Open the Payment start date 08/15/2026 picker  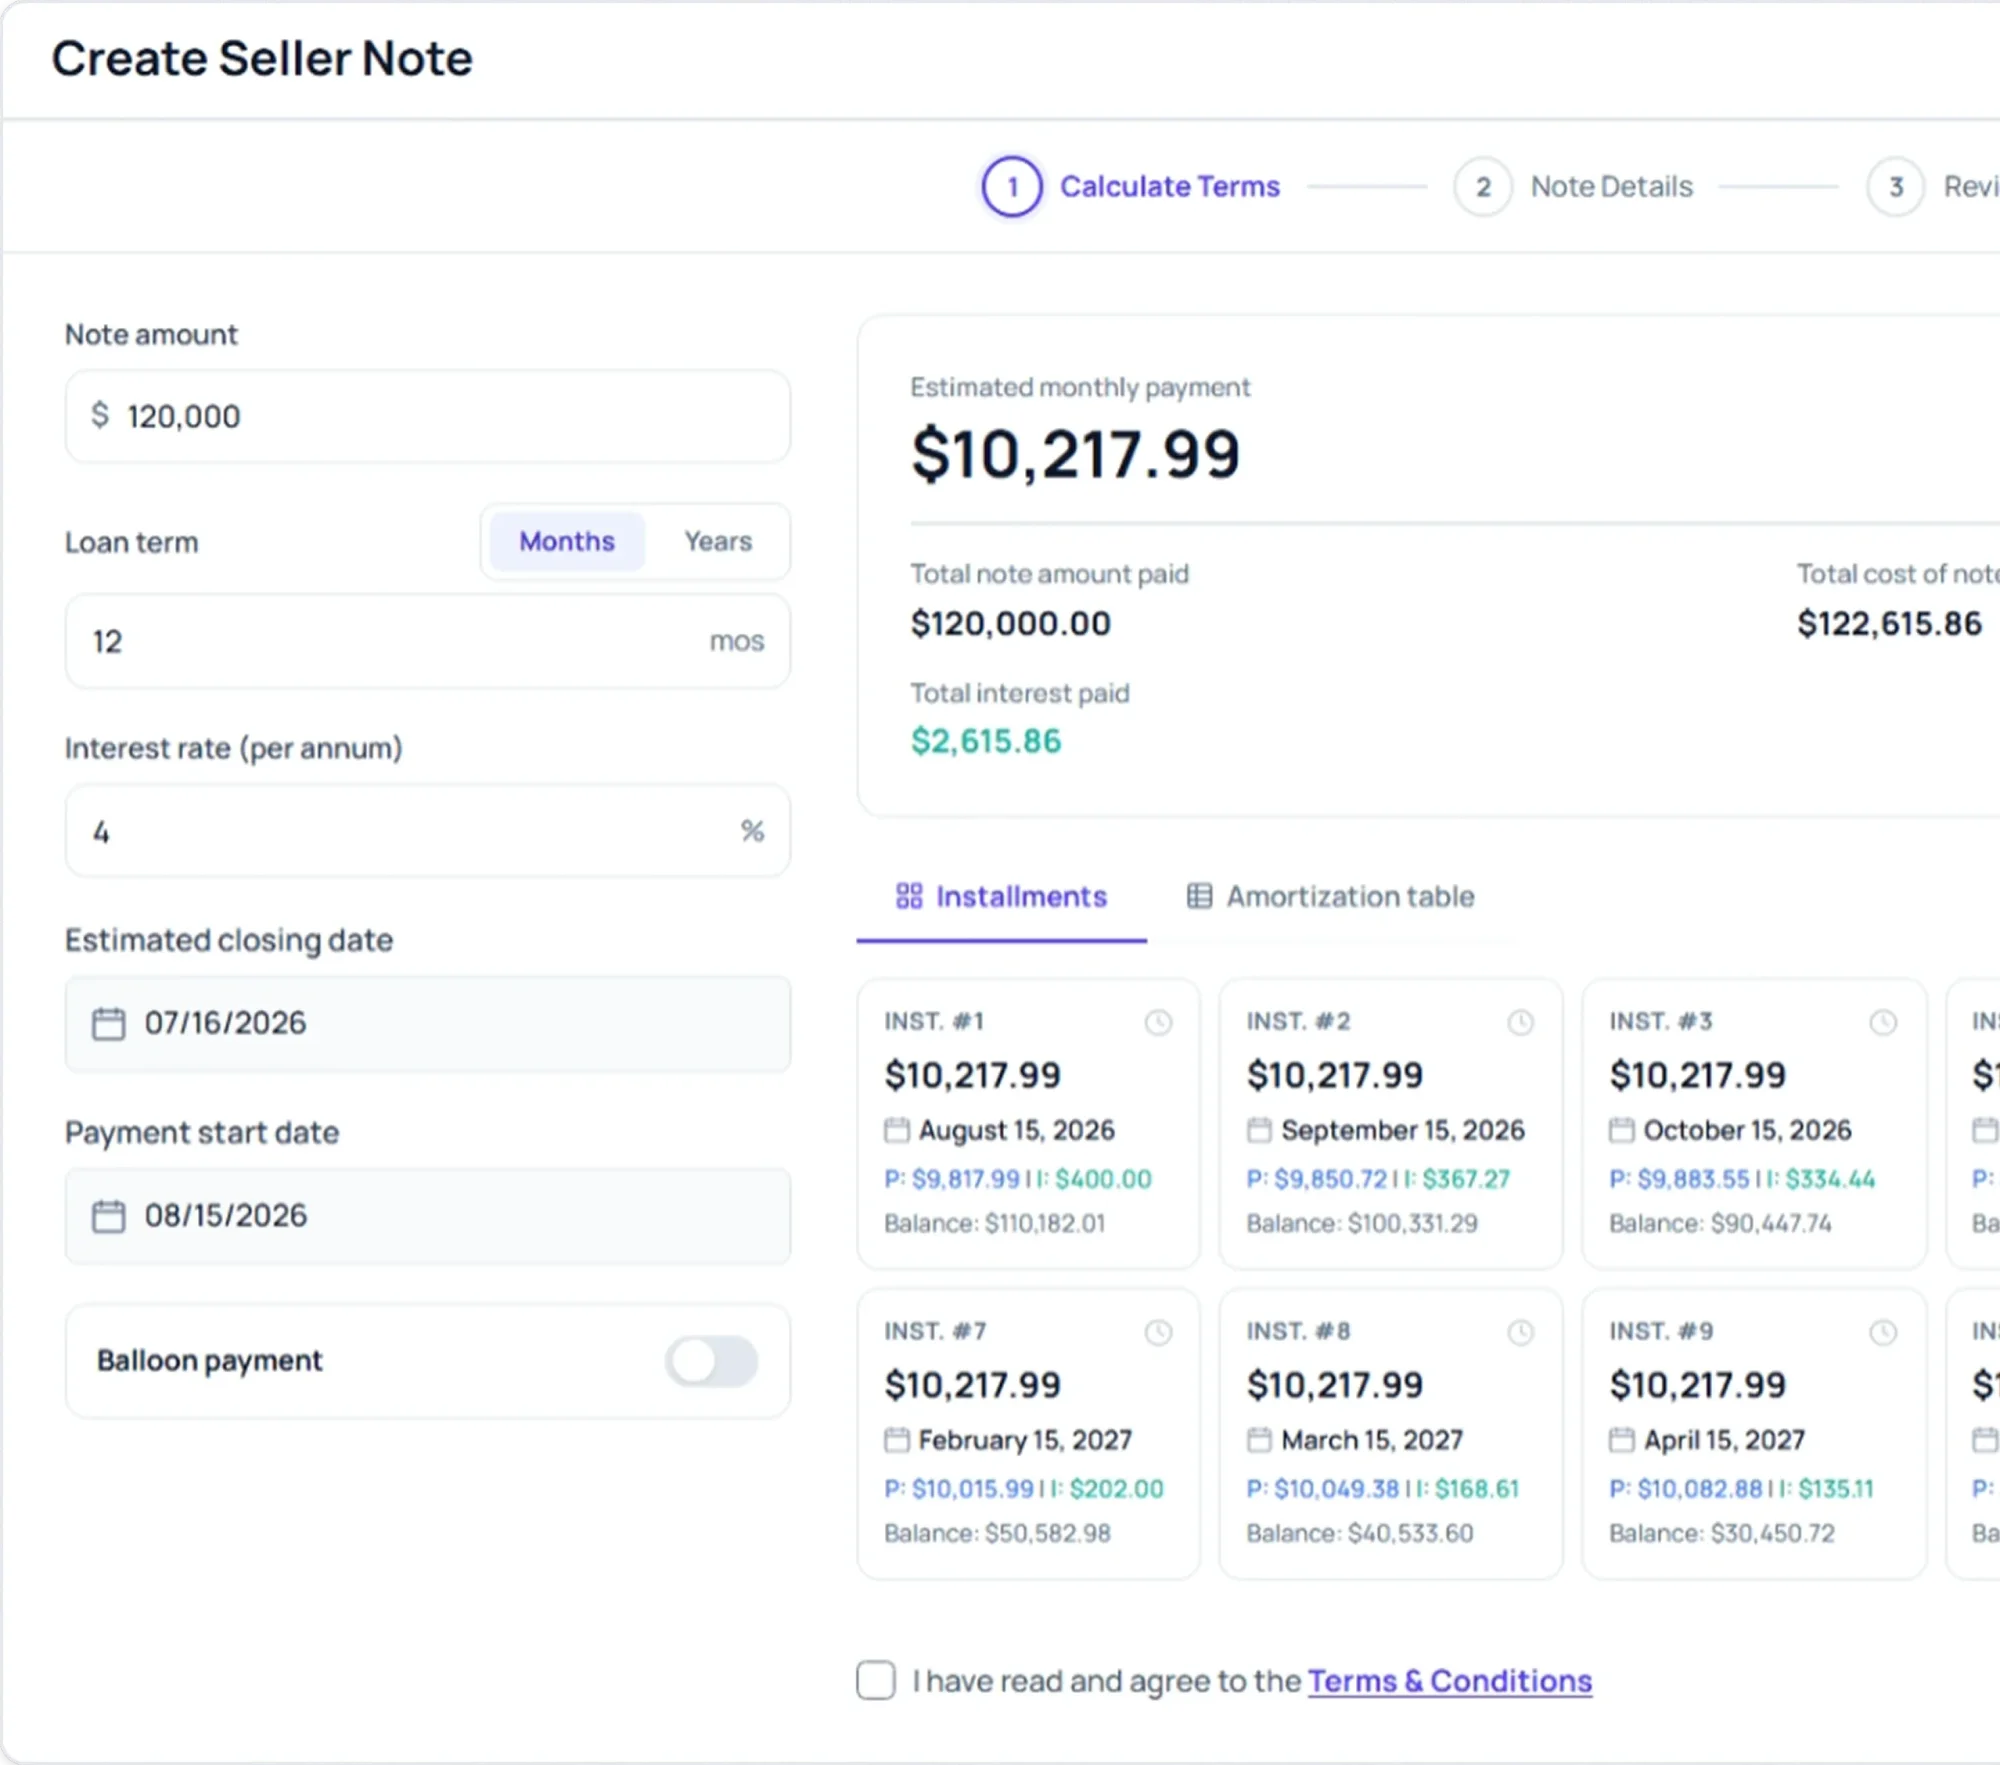[428, 1216]
